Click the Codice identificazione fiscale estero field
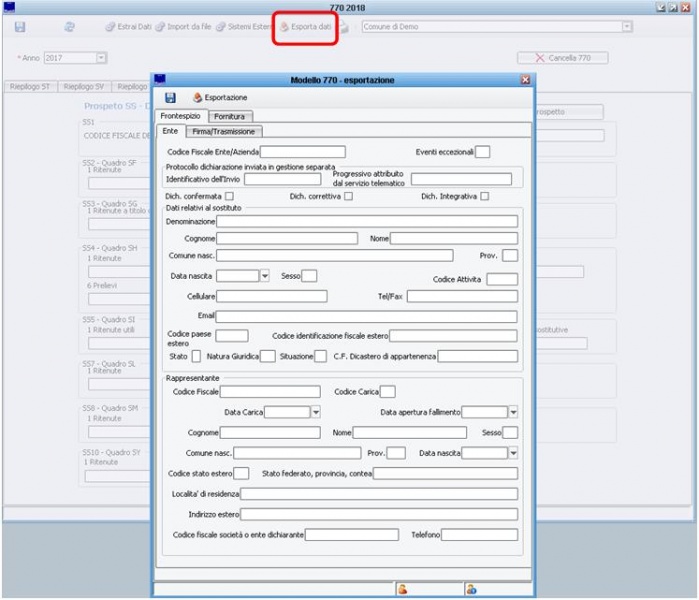The width and height of the screenshot is (699, 600). click(453, 336)
